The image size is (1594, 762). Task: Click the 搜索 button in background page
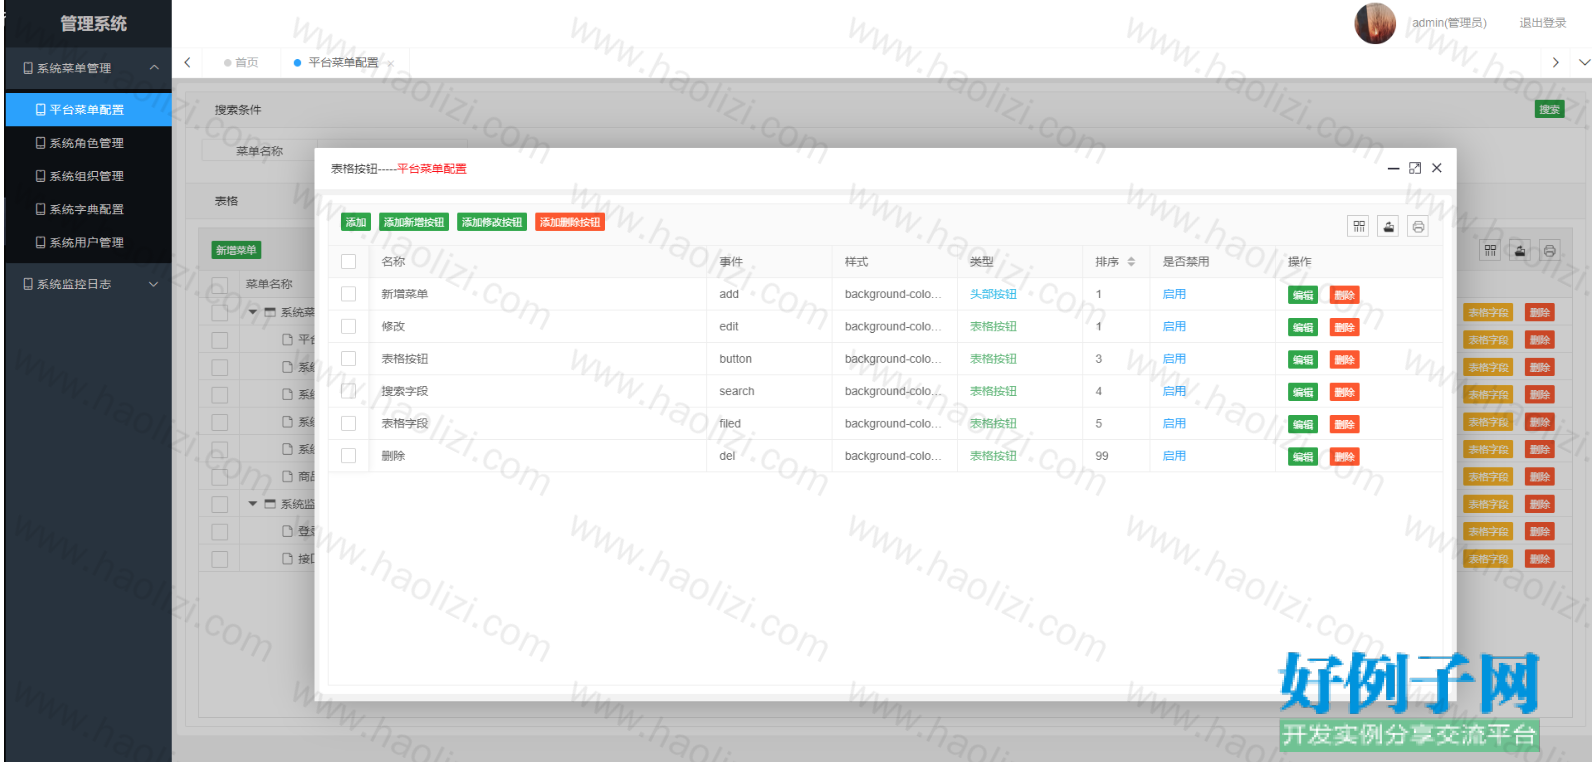click(1549, 109)
